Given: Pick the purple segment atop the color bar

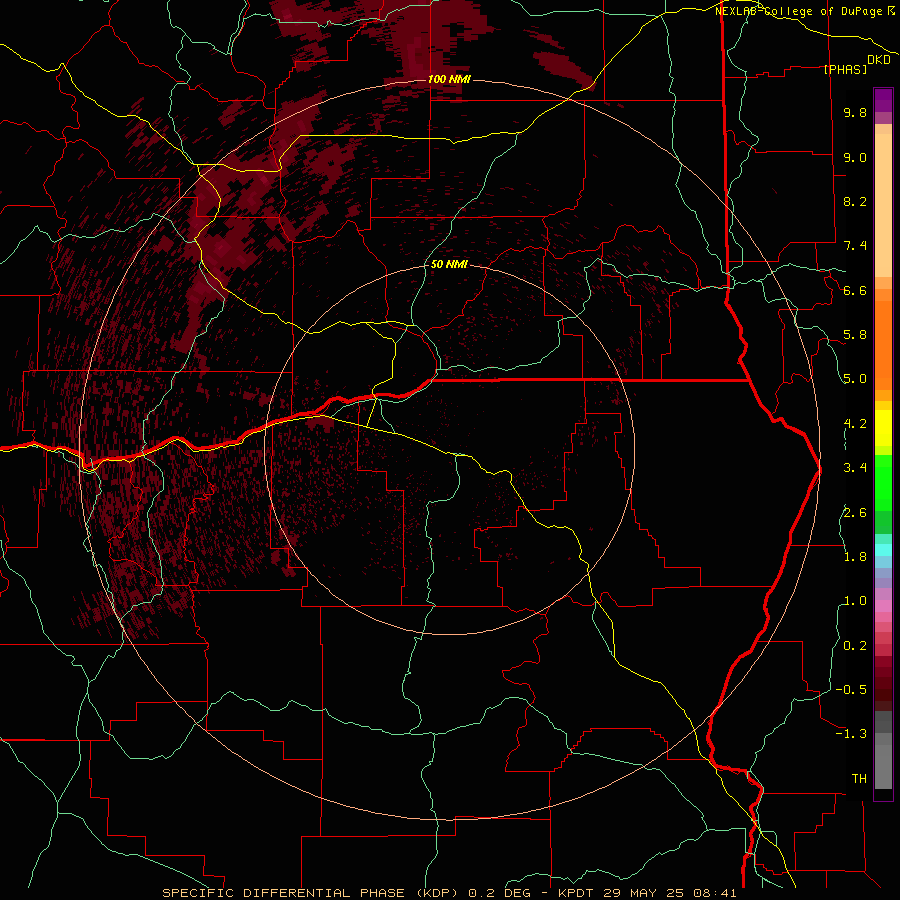Looking at the screenshot, I should [x=883, y=100].
